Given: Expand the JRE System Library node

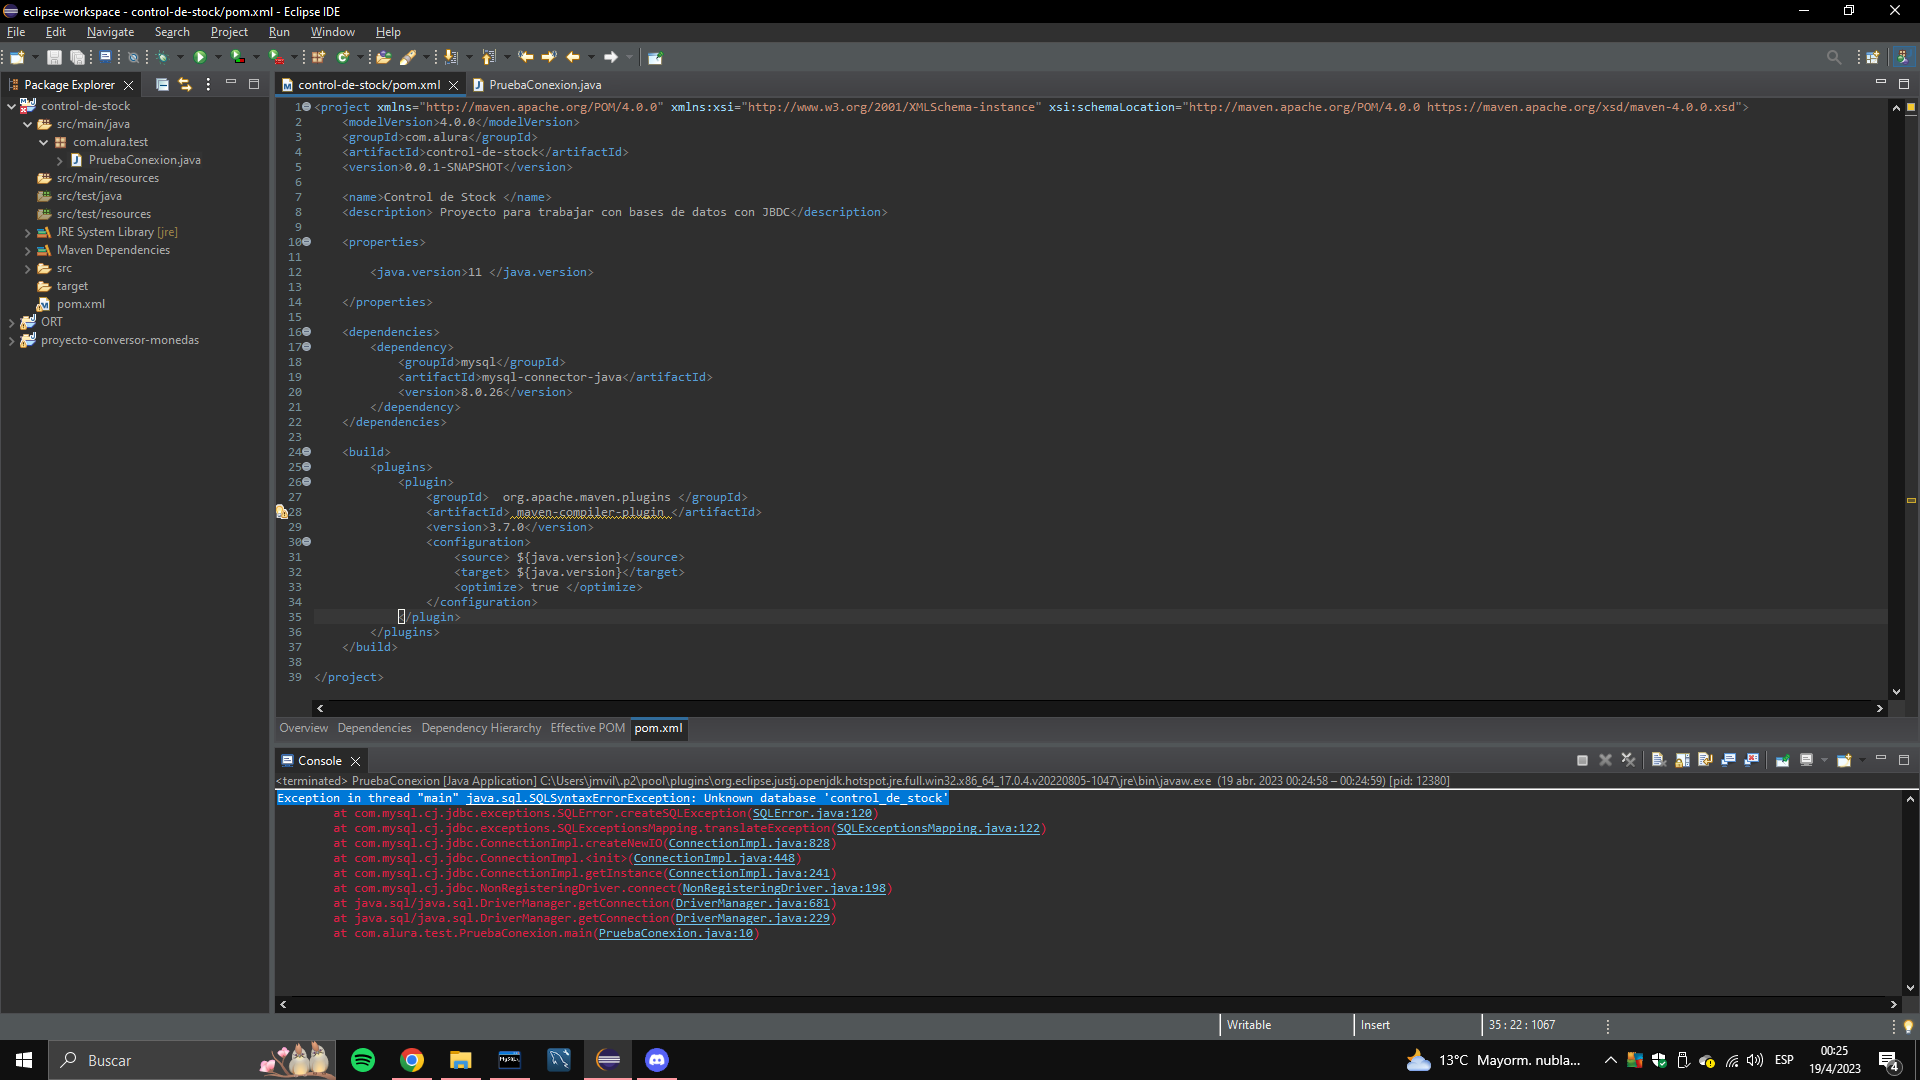Looking at the screenshot, I should coord(28,232).
